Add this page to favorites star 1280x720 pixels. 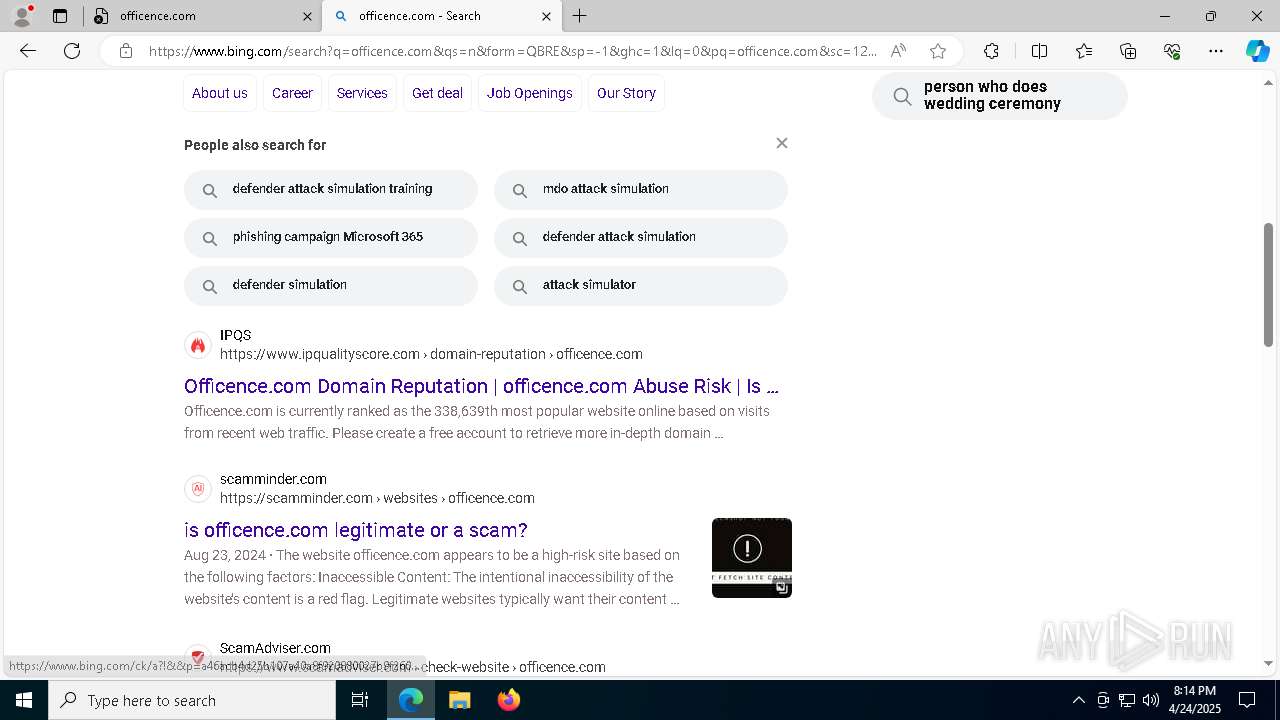click(937, 51)
